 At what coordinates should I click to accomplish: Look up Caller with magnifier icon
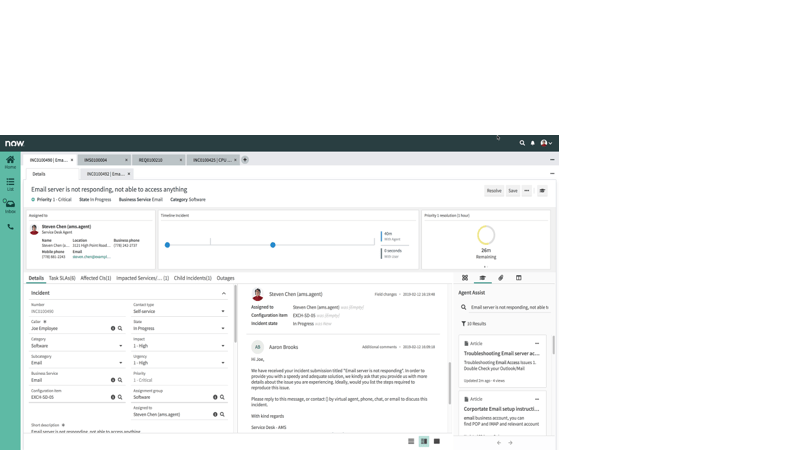point(120,328)
